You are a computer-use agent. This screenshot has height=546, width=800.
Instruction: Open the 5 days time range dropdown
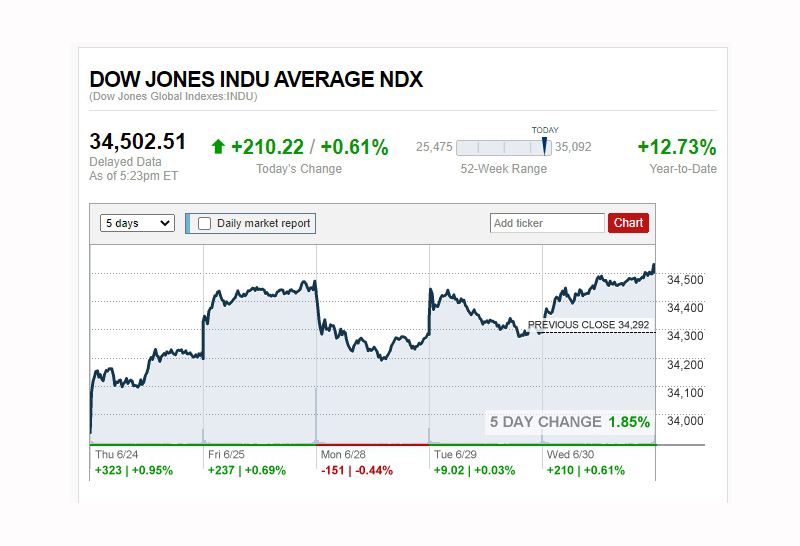138,223
